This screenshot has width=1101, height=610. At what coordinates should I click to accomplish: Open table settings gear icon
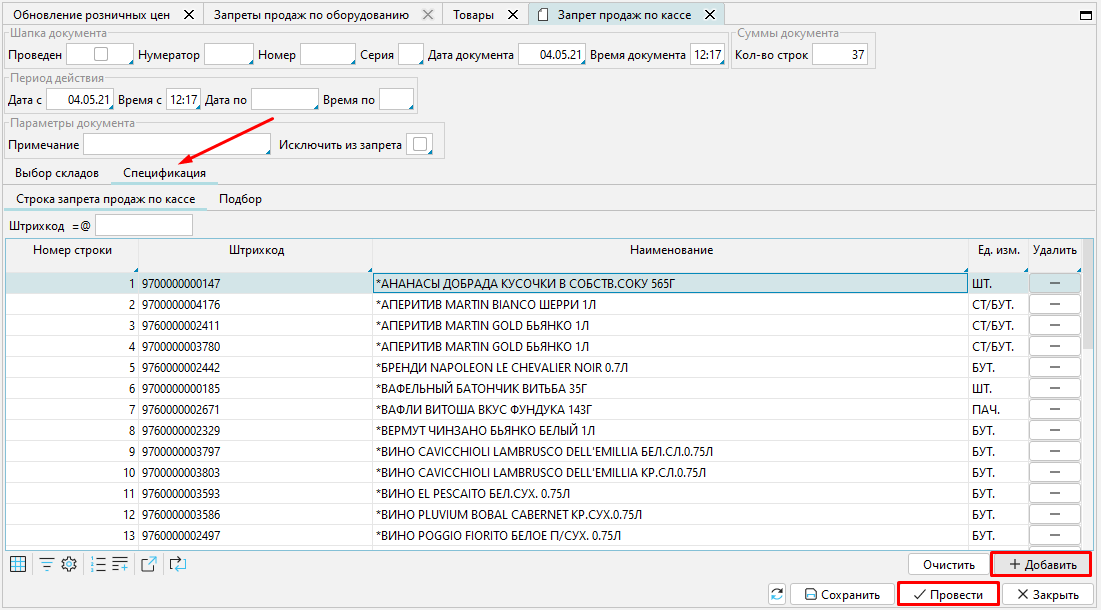(x=69, y=564)
